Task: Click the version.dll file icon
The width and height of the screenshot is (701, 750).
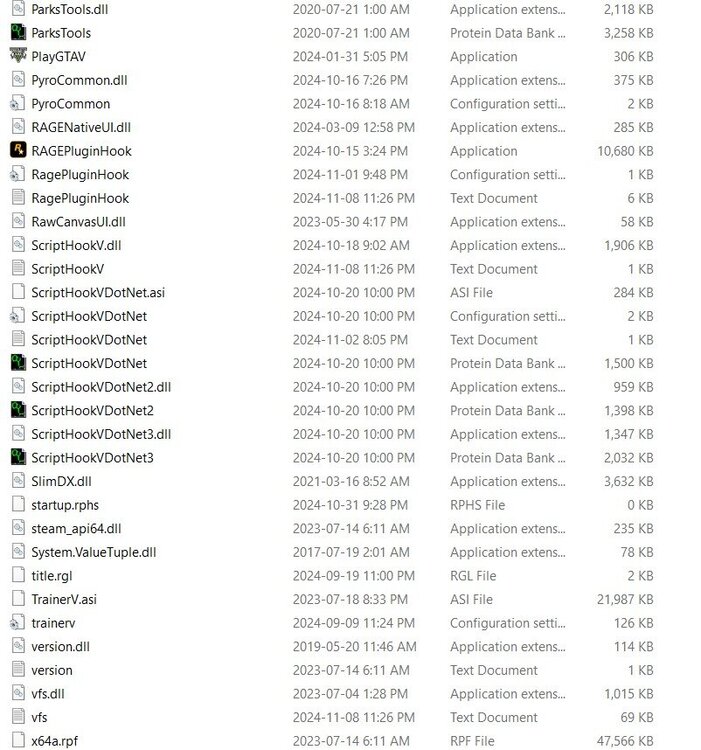Action: [18, 646]
